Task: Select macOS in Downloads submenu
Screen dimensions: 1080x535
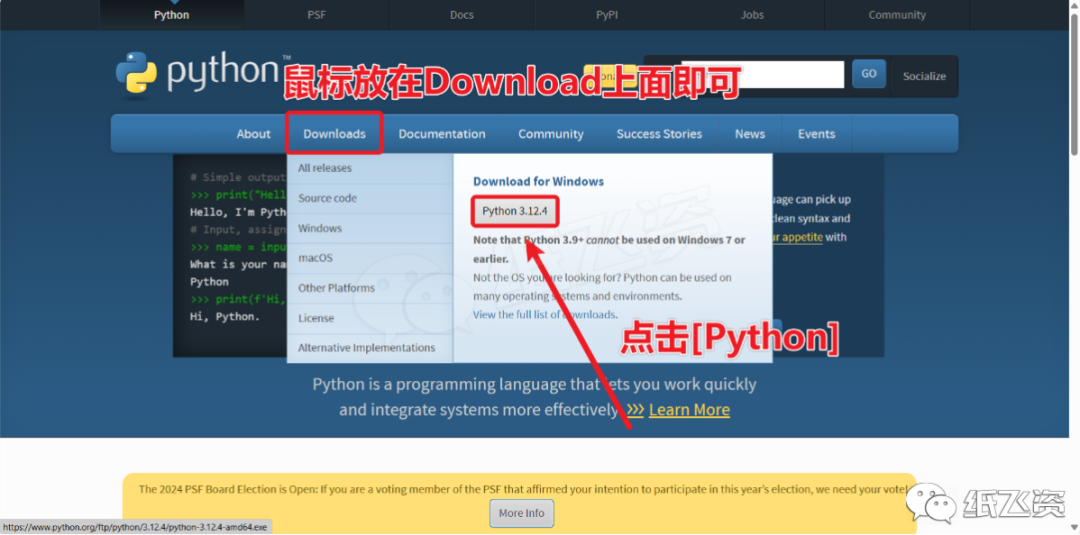Action: click(370, 258)
